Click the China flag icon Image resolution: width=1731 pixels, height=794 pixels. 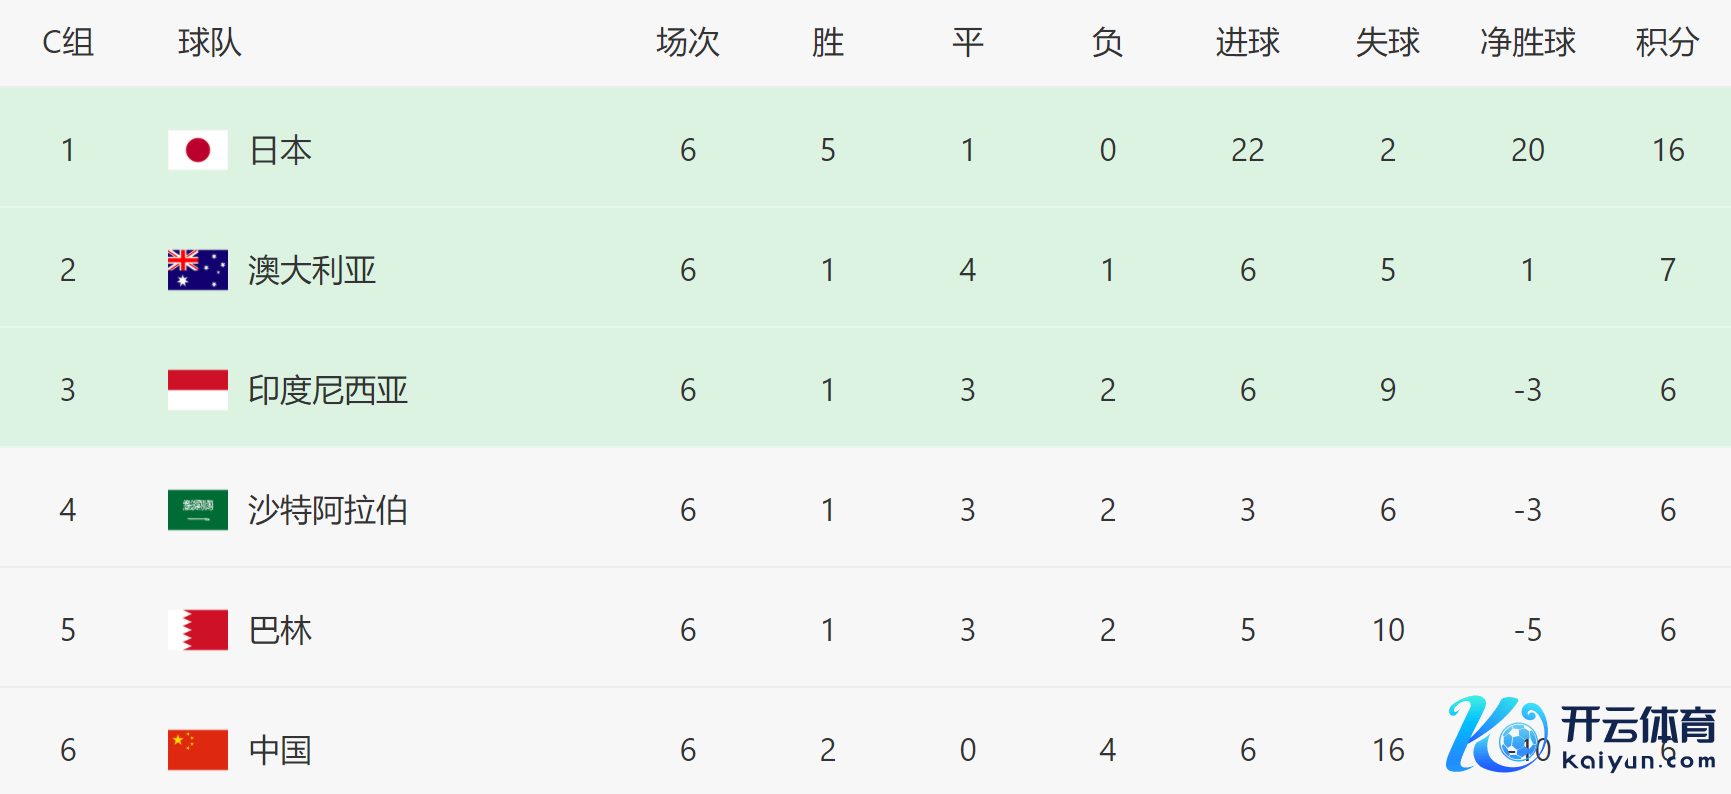coord(198,750)
